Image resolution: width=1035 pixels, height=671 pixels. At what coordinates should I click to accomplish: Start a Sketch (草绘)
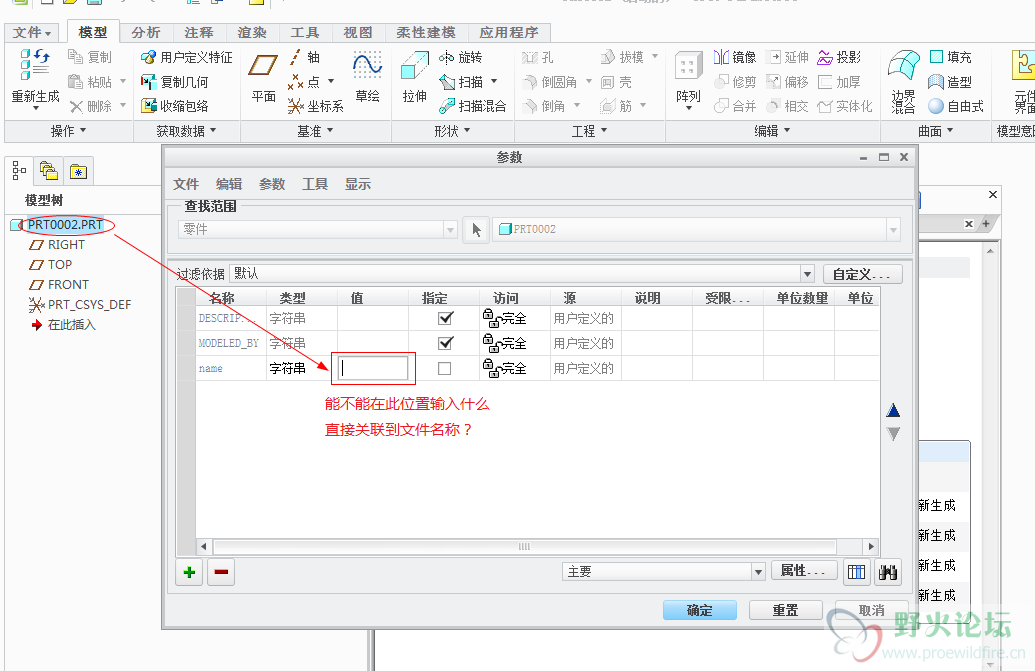368,78
